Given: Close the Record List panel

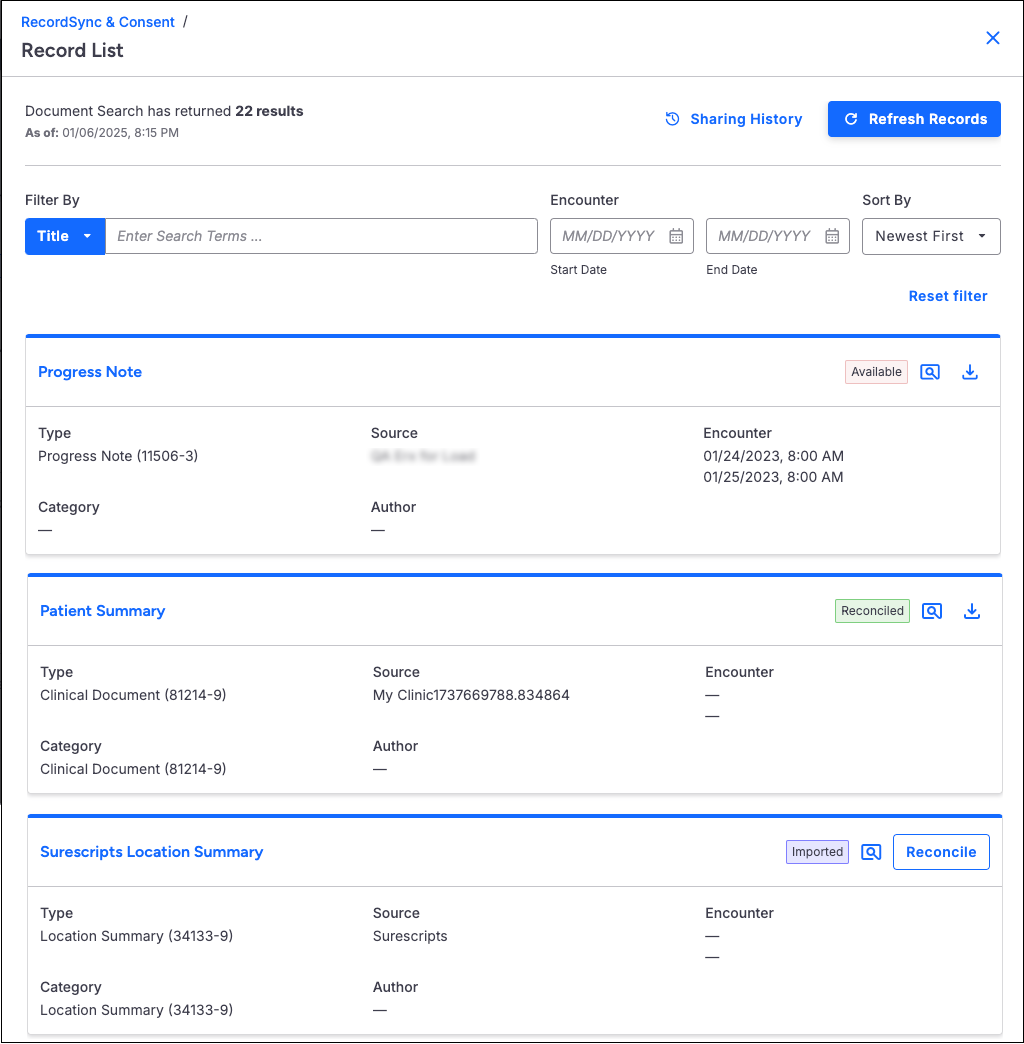Looking at the screenshot, I should (x=993, y=38).
